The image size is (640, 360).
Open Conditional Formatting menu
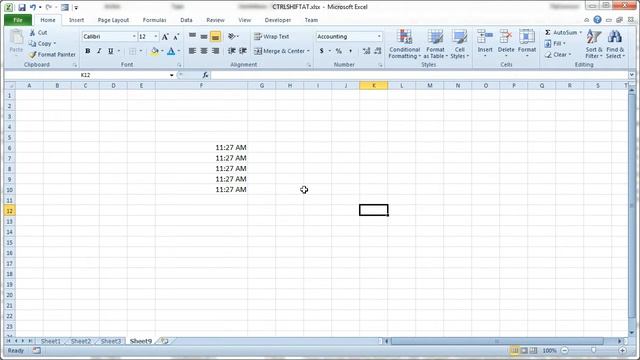point(404,44)
